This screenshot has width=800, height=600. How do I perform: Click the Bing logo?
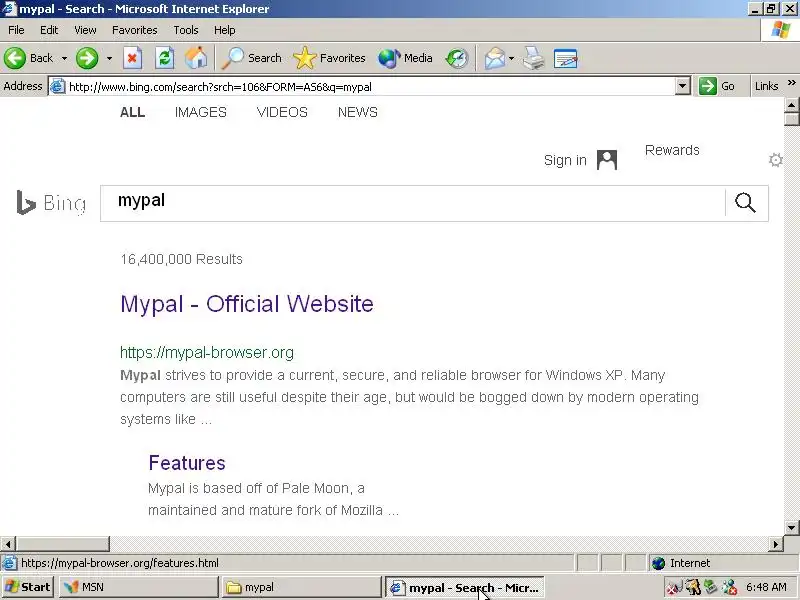click(51, 203)
